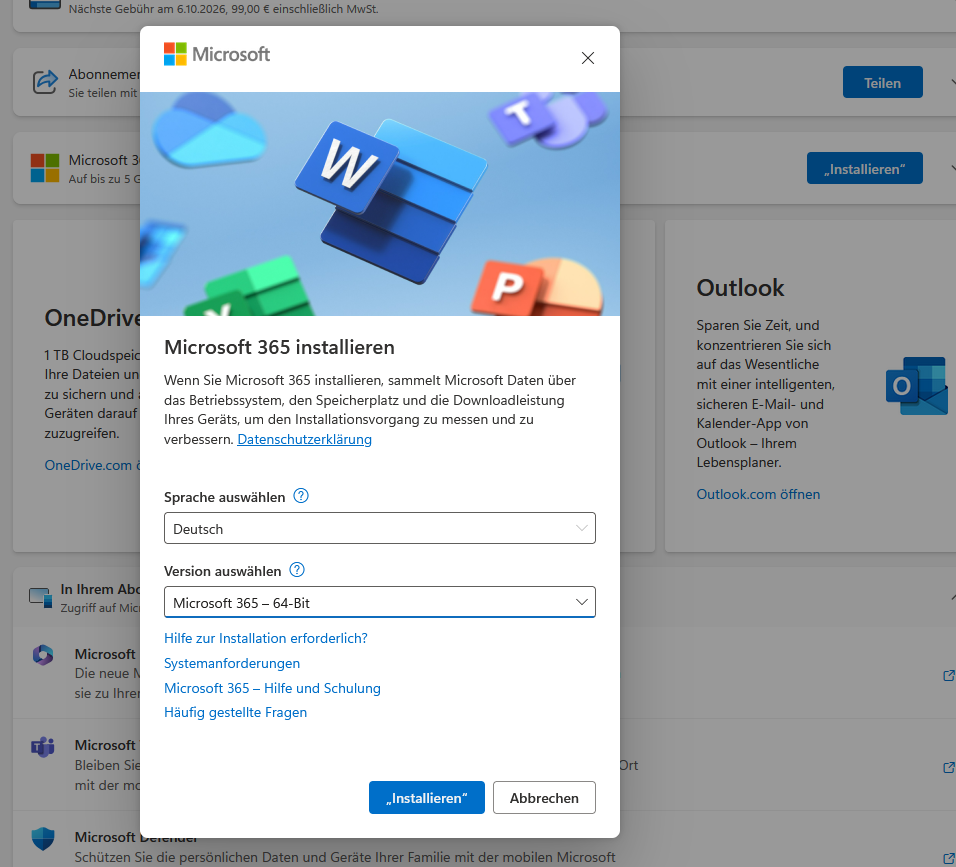Click the Microsoft Copilot 365 app icon
The width and height of the screenshot is (956, 867).
tap(43, 655)
